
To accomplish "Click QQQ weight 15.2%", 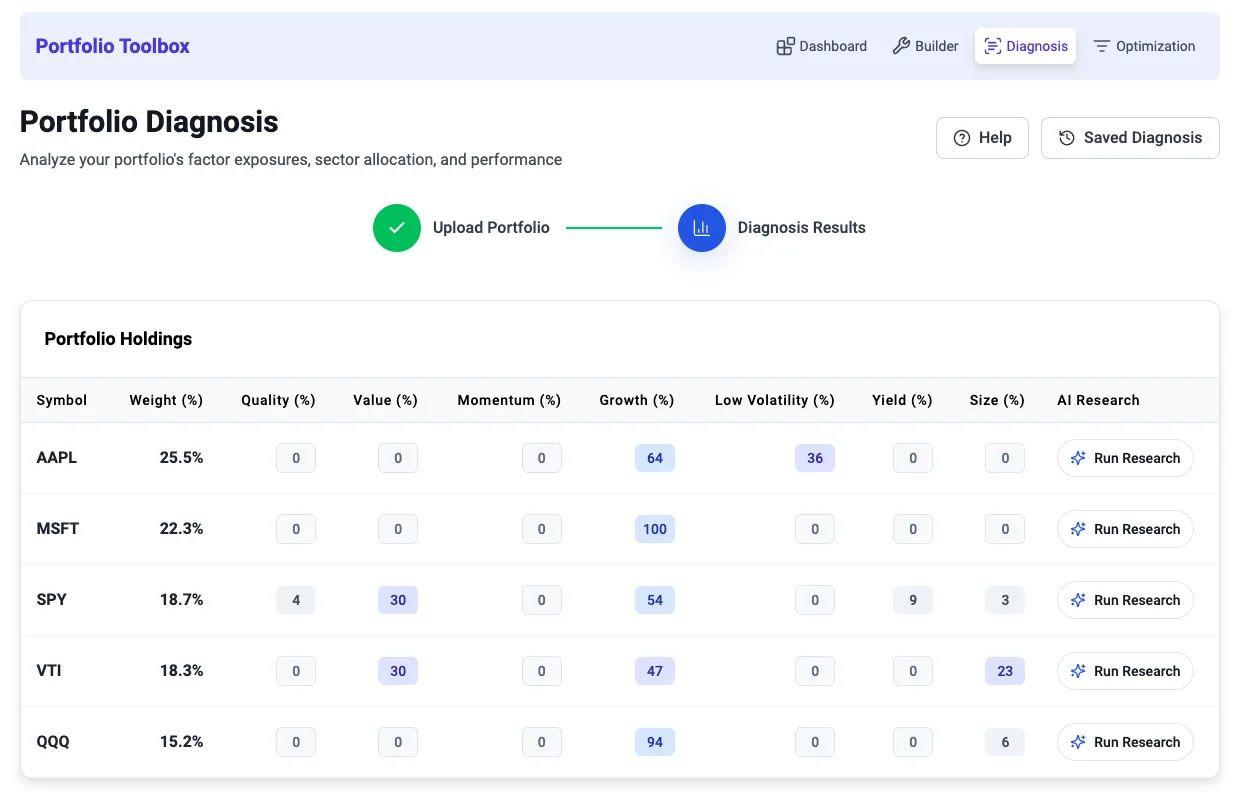I will pos(181,742).
